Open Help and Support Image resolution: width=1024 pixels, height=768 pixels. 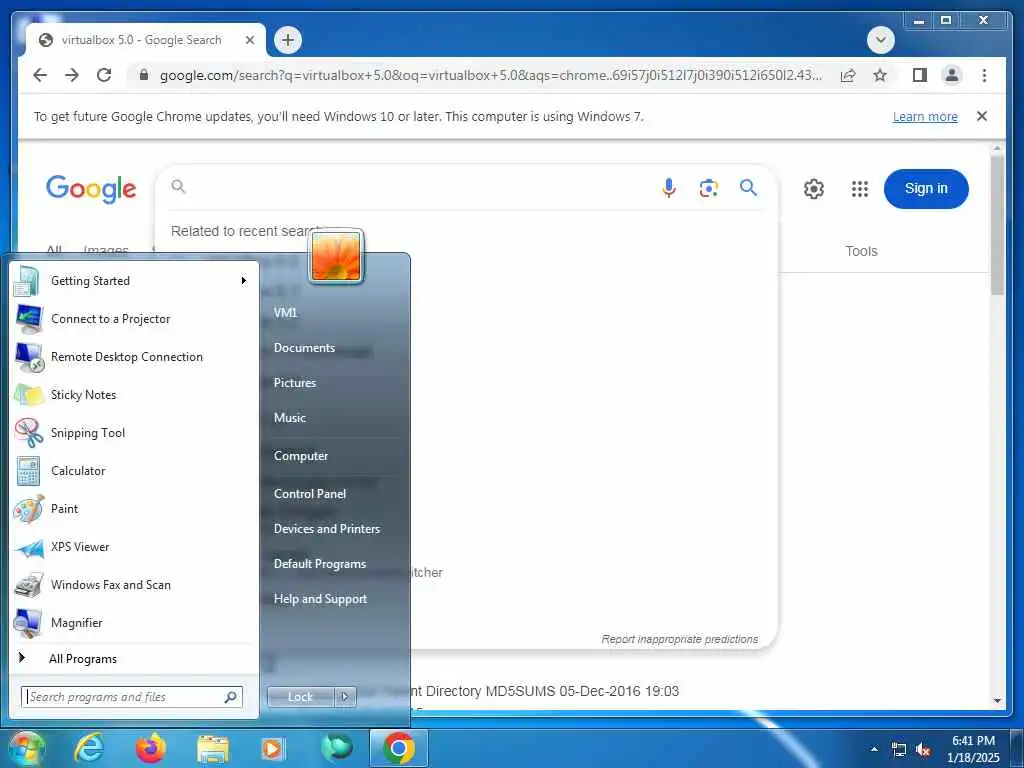tap(320, 599)
